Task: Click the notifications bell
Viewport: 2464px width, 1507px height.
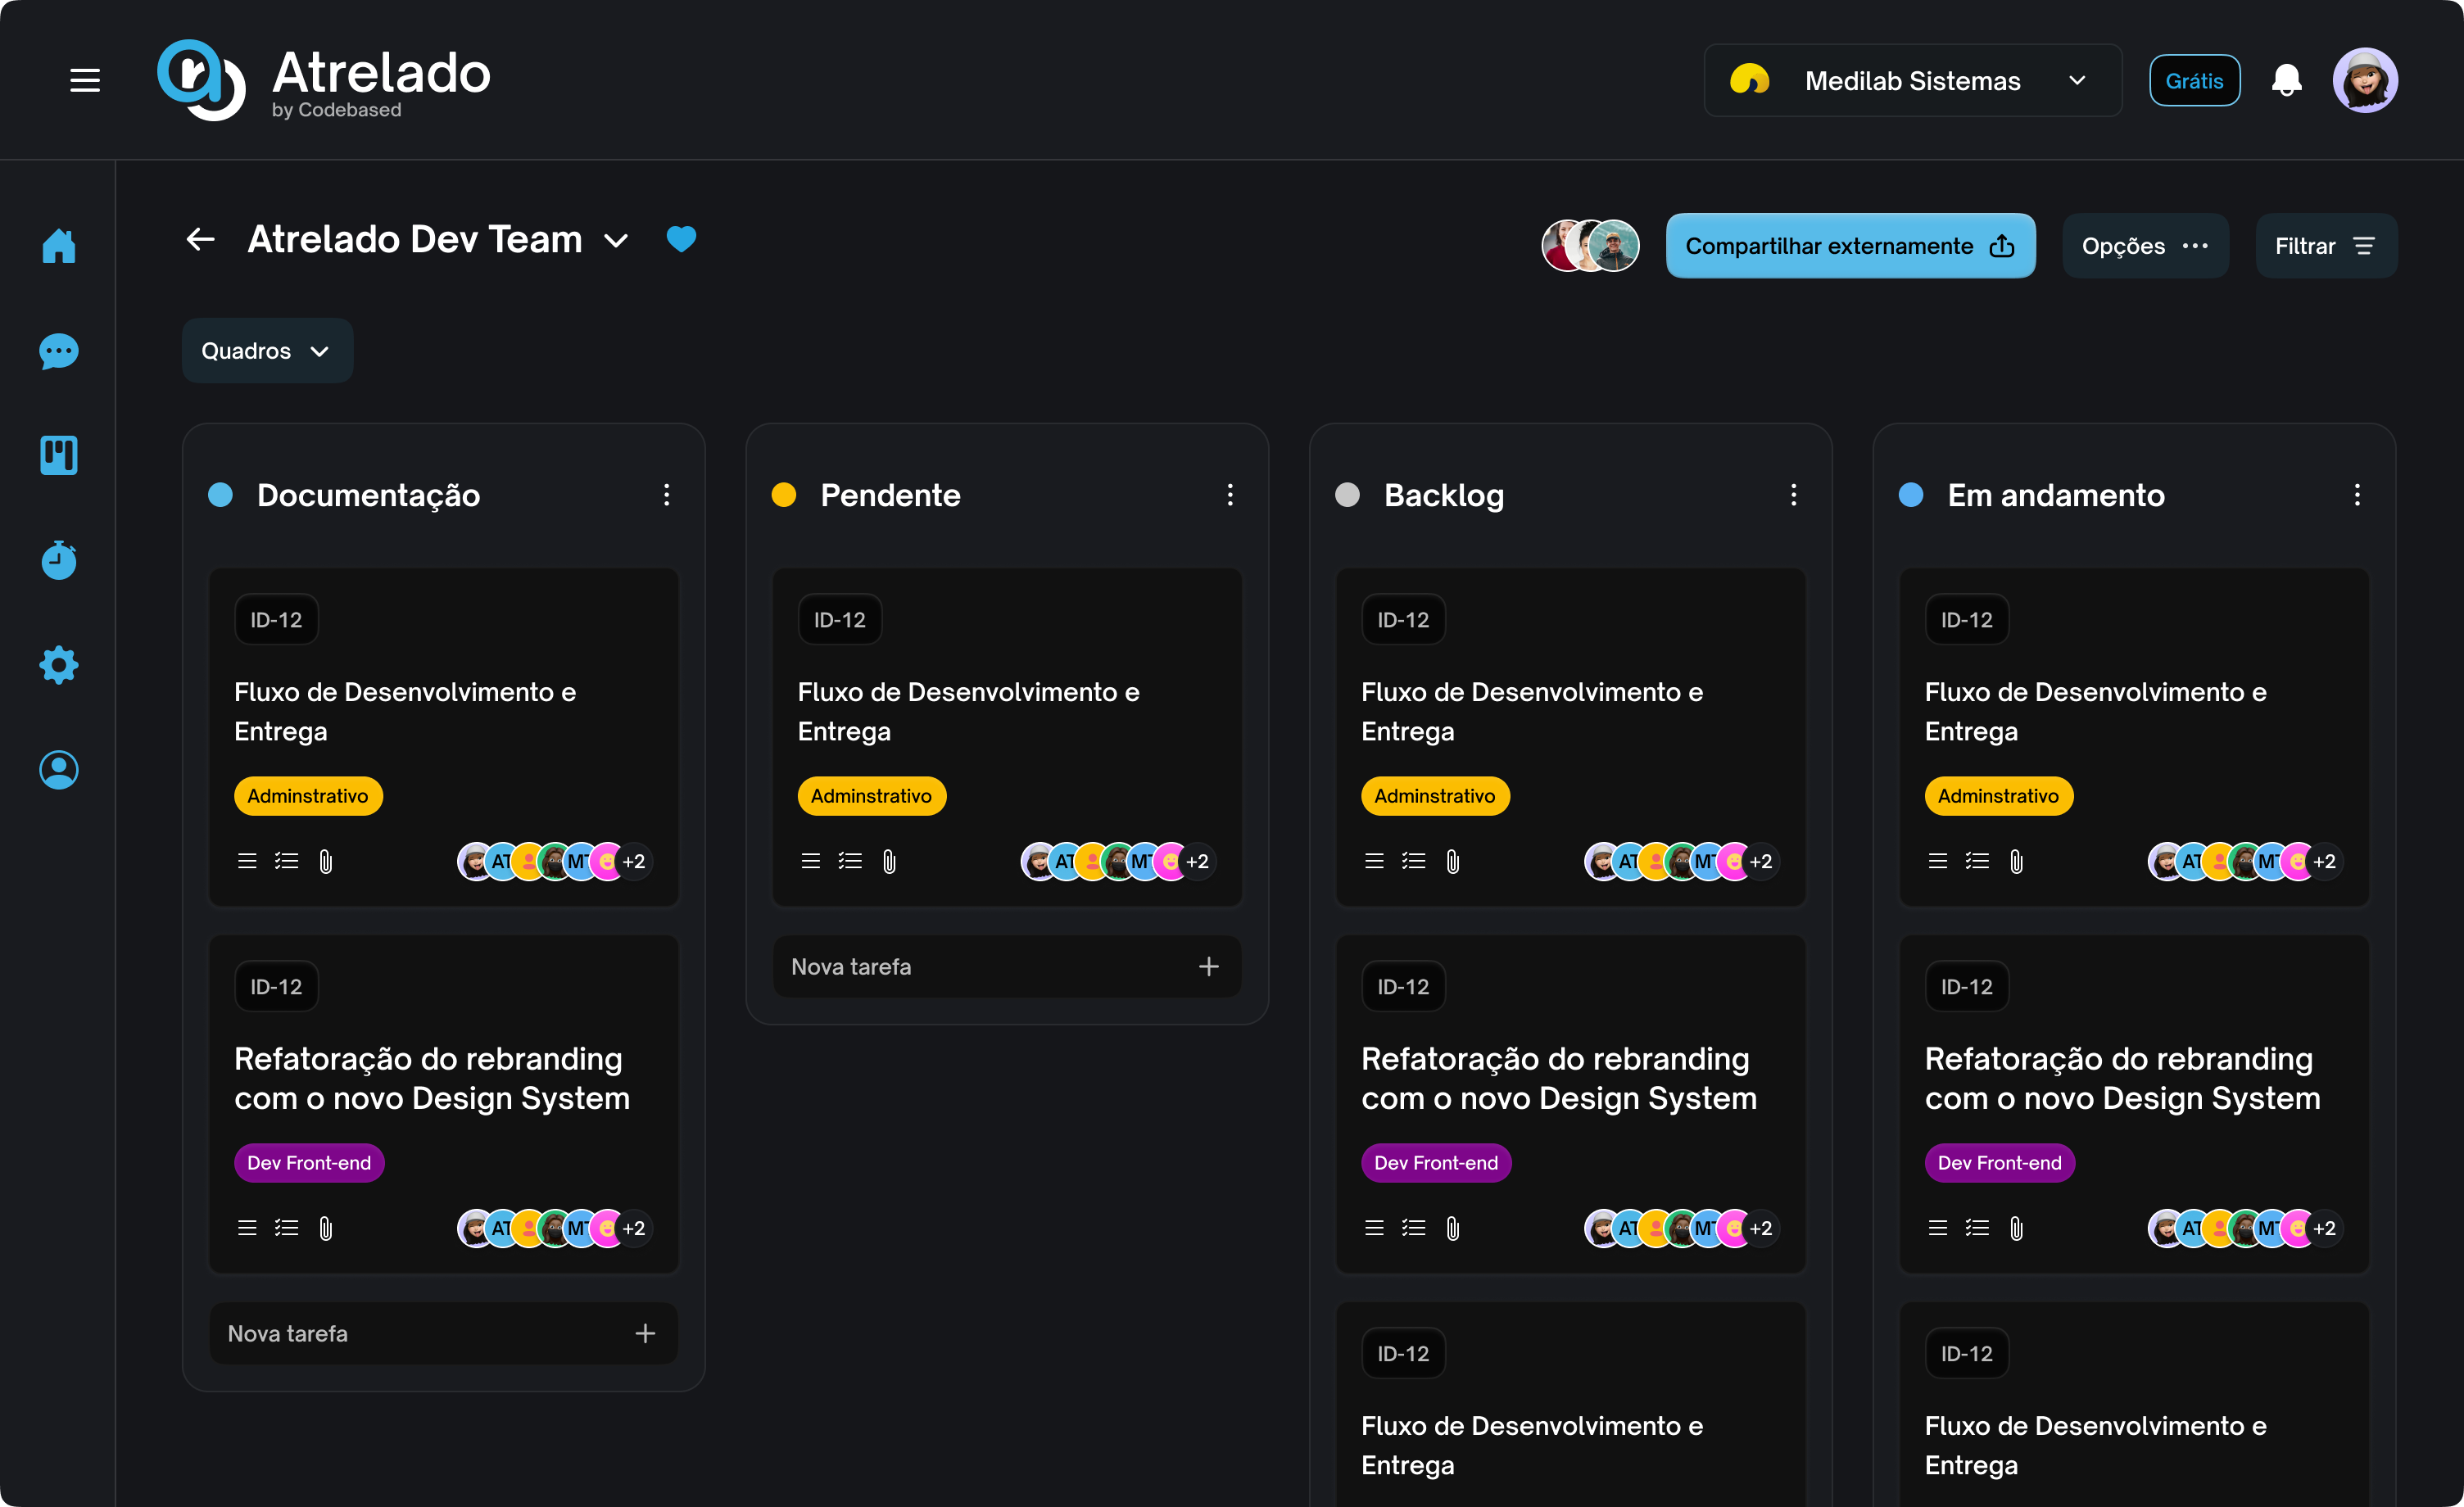Action: click(x=2286, y=80)
